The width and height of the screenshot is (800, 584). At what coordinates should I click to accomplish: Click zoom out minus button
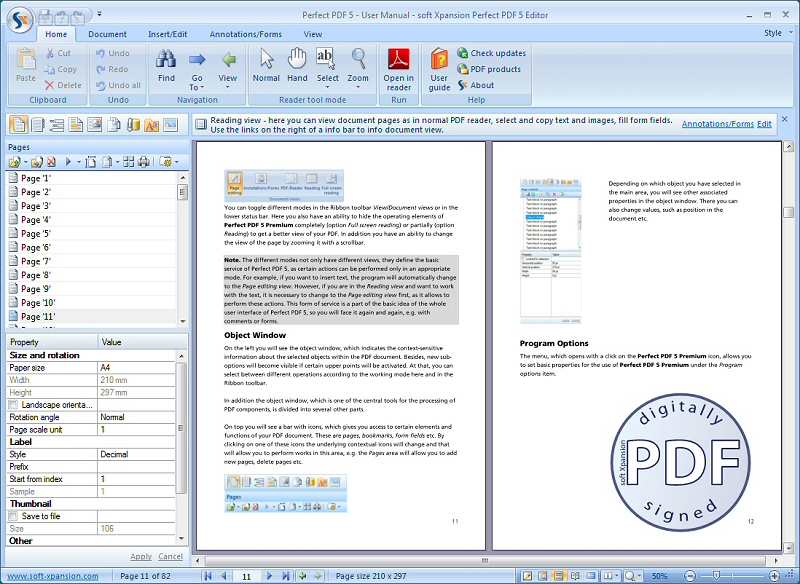click(x=689, y=576)
